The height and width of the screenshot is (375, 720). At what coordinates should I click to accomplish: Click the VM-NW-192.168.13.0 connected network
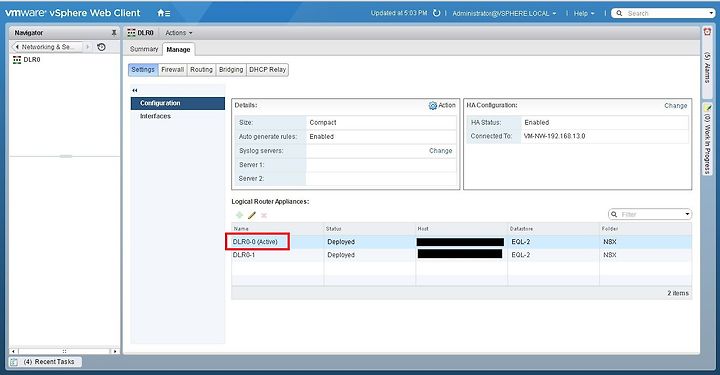(x=554, y=136)
